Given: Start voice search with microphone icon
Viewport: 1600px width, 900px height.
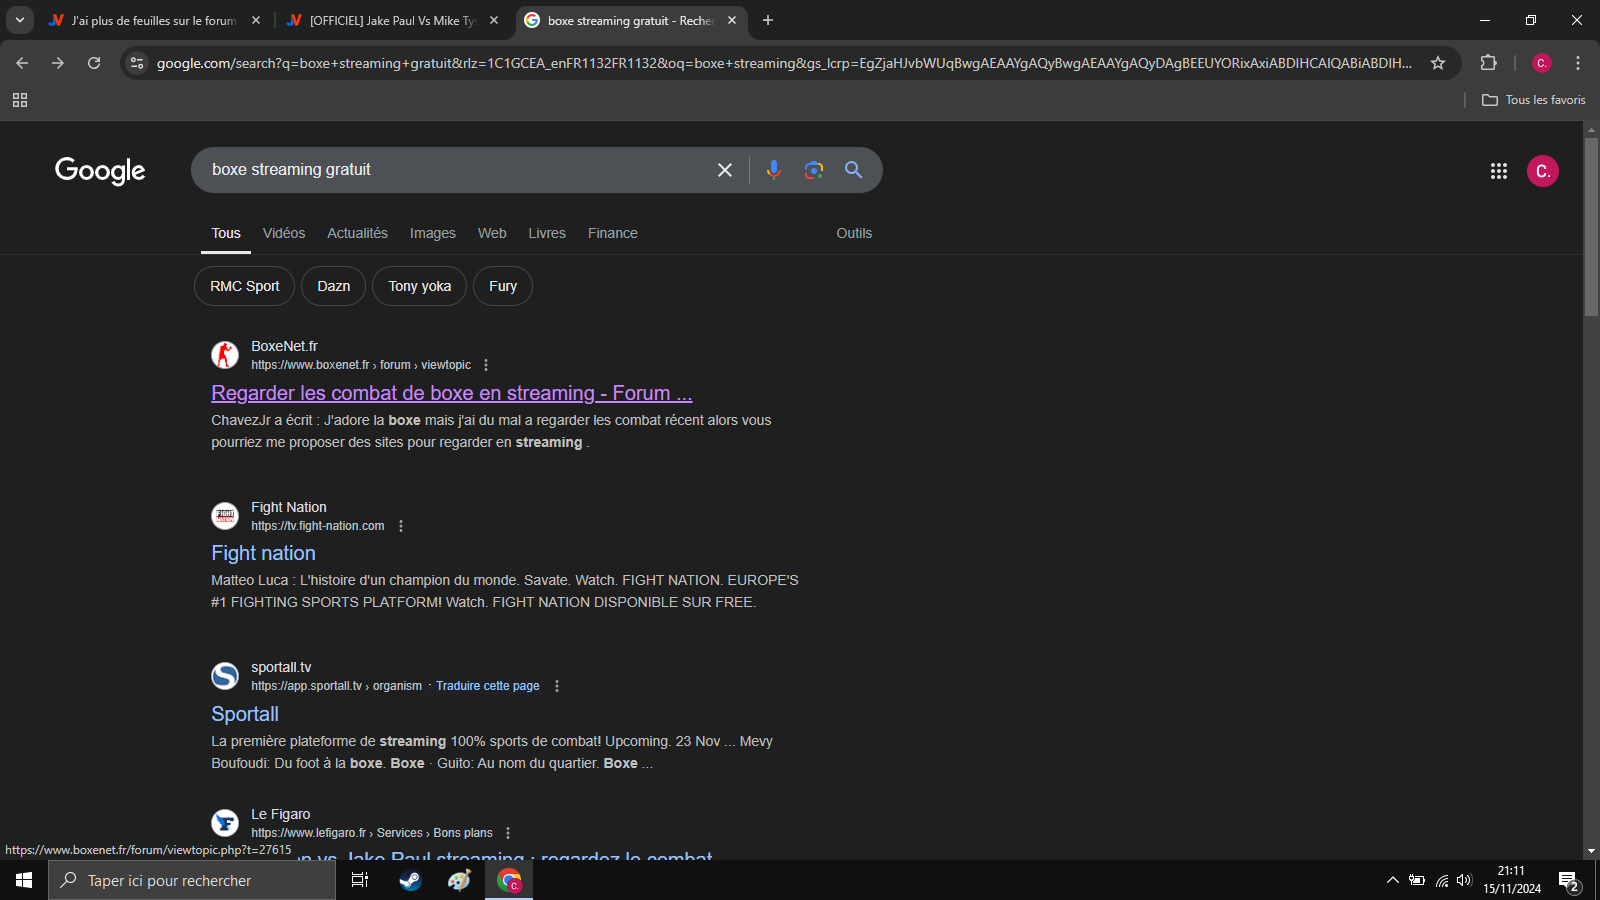Looking at the screenshot, I should click(x=773, y=170).
